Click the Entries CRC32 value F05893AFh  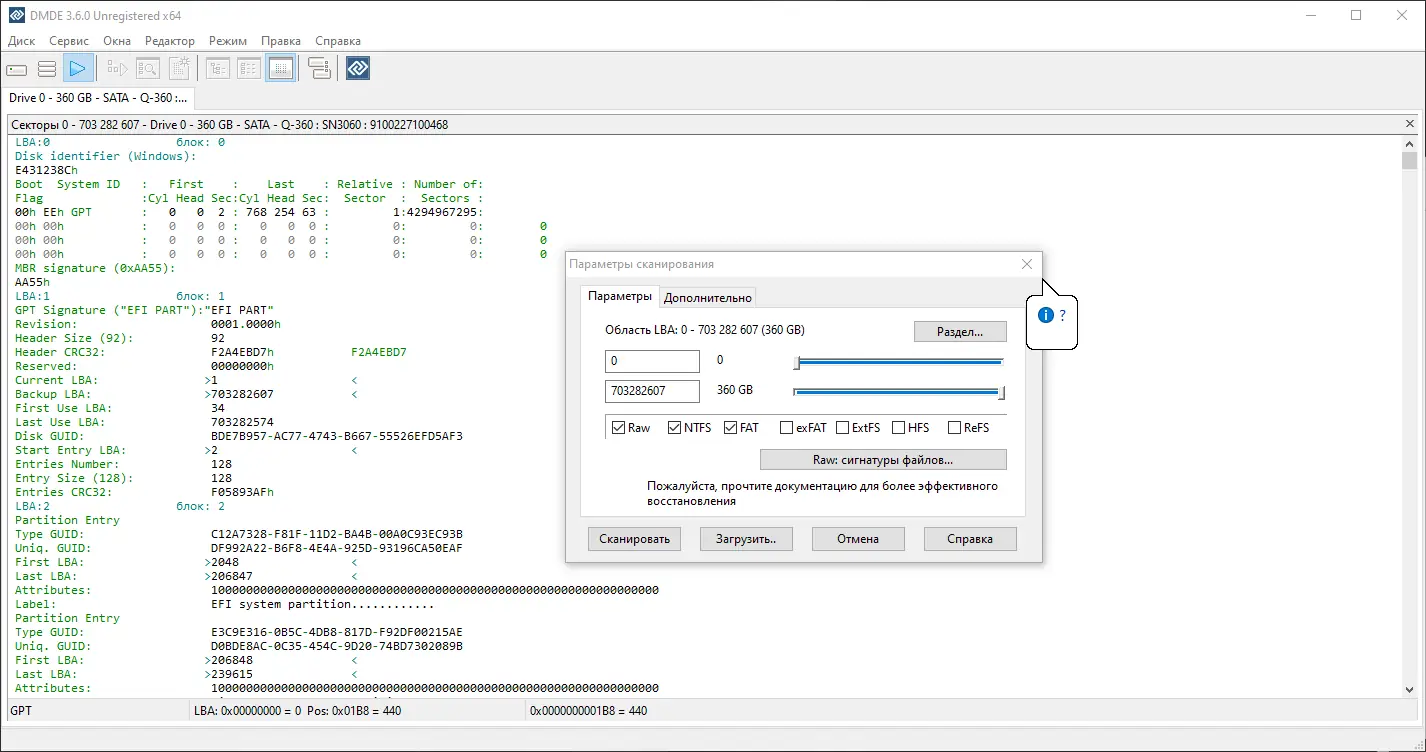click(242, 492)
